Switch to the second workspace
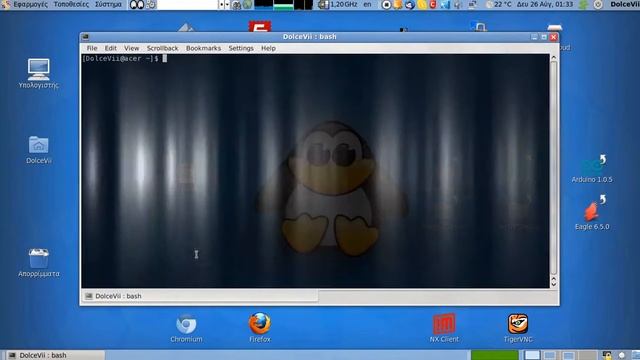This screenshot has width=640, height=360. tap(550, 355)
